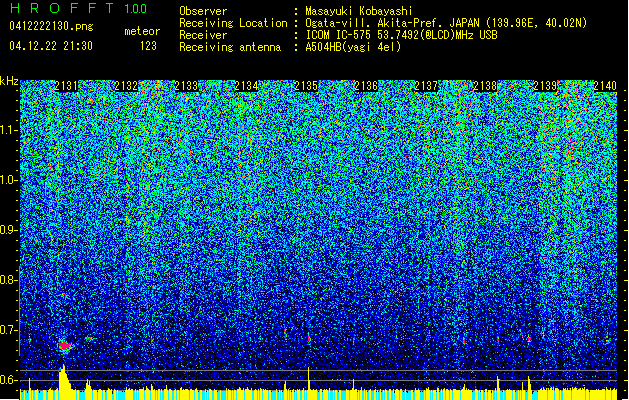Click the time marker 2139
This screenshot has width=629, height=400.
pos(546,86)
